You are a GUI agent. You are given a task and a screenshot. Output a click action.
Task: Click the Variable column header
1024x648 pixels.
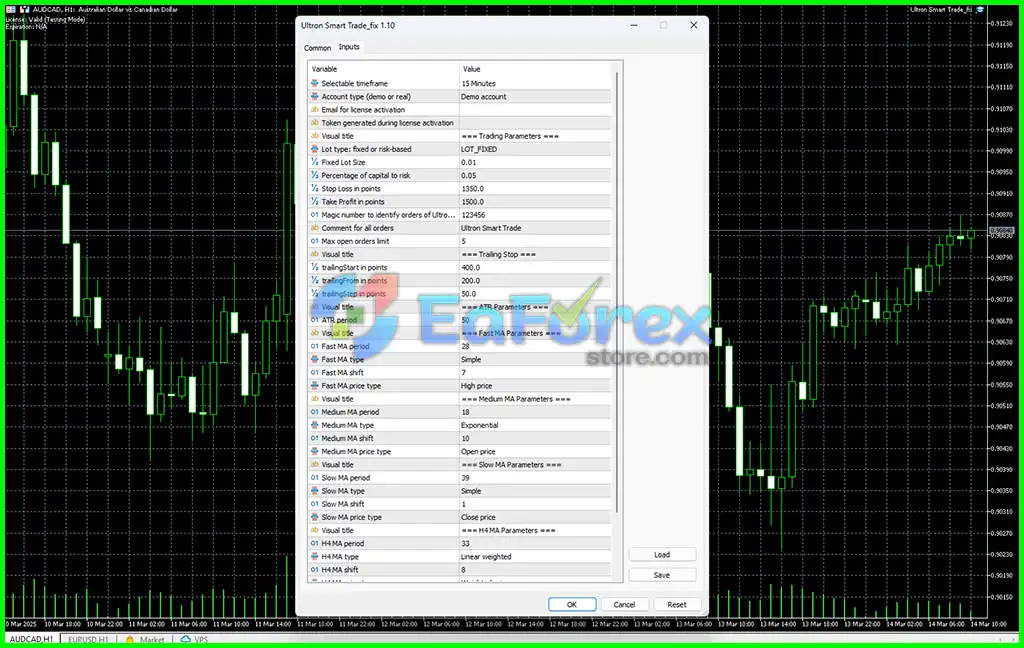coord(383,69)
